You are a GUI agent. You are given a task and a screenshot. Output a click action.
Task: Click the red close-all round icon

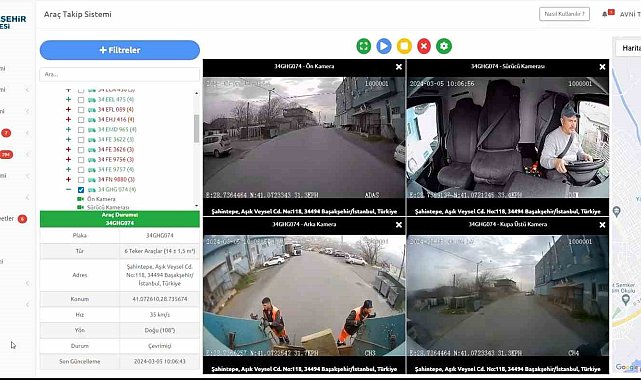(424, 46)
